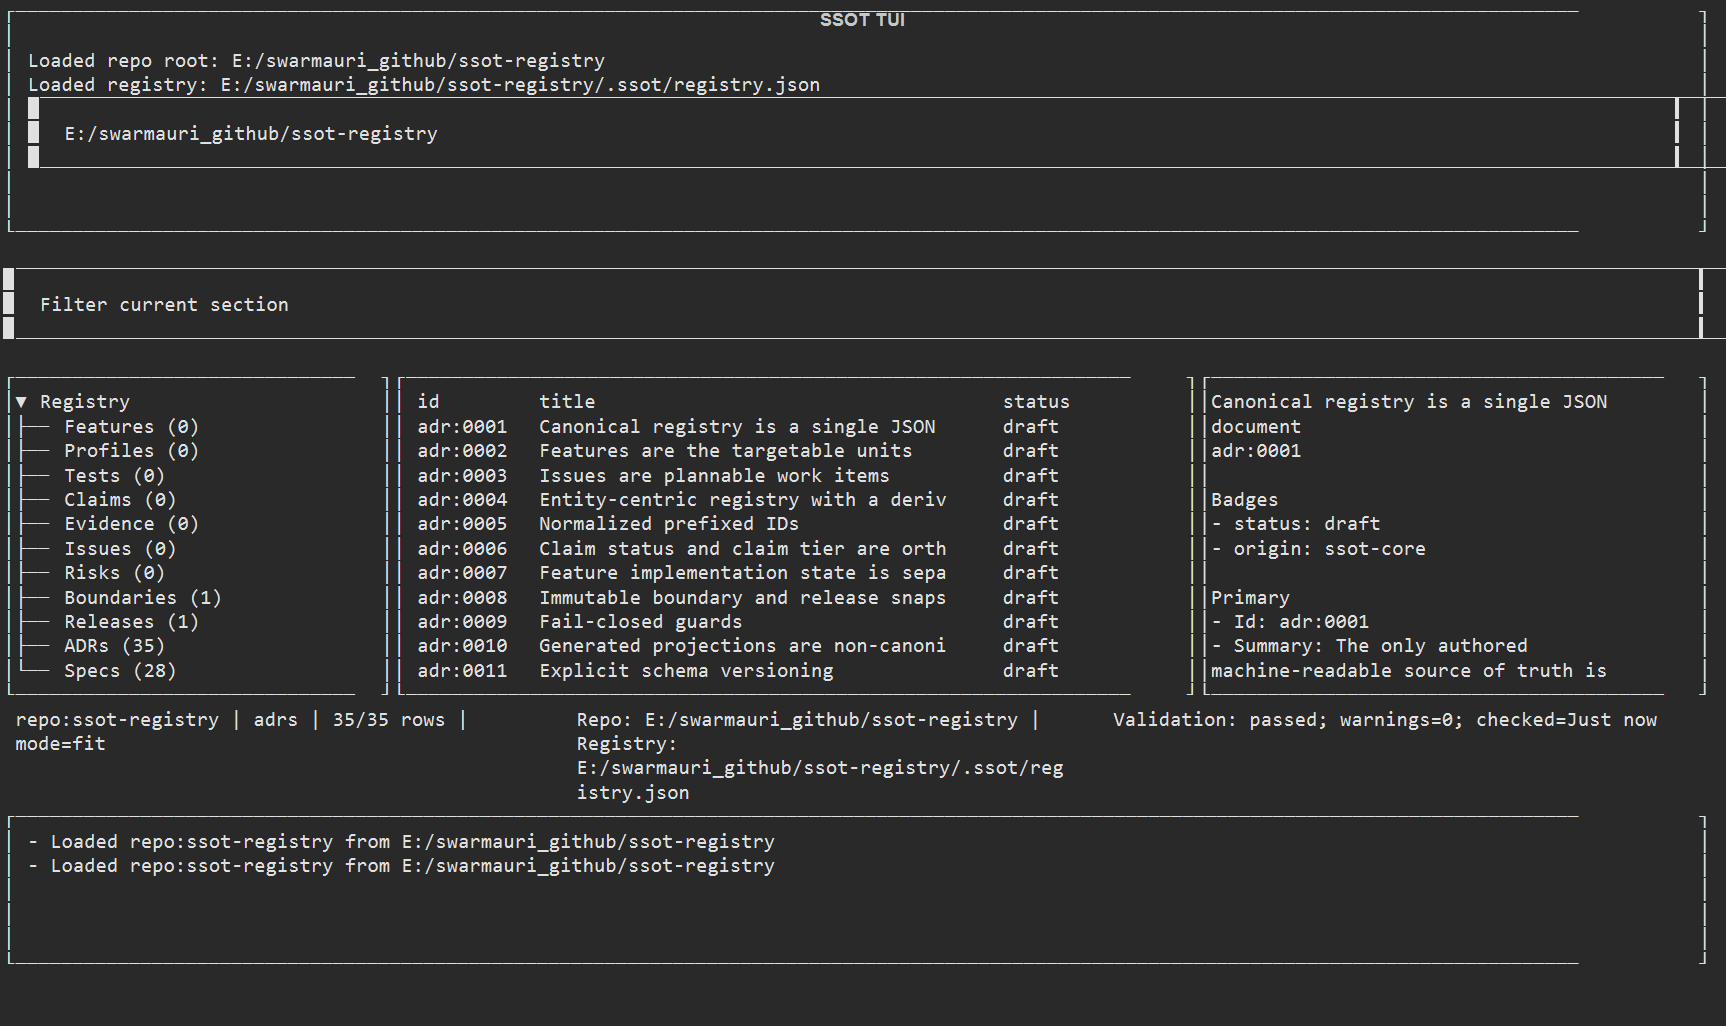Click 'origin: ssot-core' badge line
The image size is (1726, 1026).
point(1318,549)
